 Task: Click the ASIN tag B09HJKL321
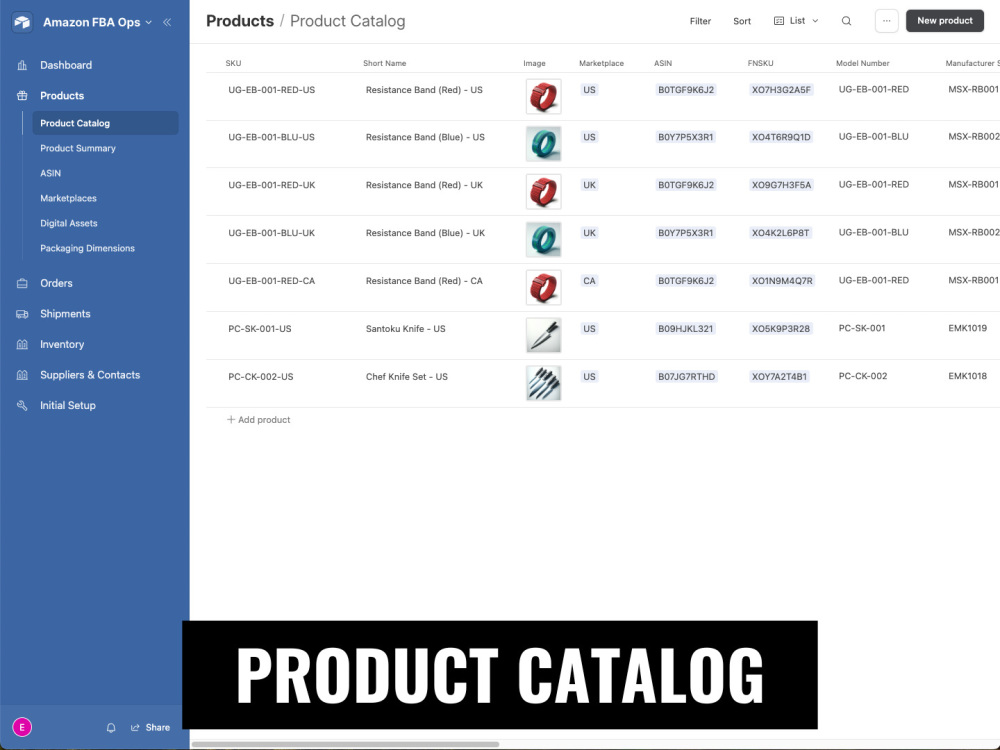(686, 329)
